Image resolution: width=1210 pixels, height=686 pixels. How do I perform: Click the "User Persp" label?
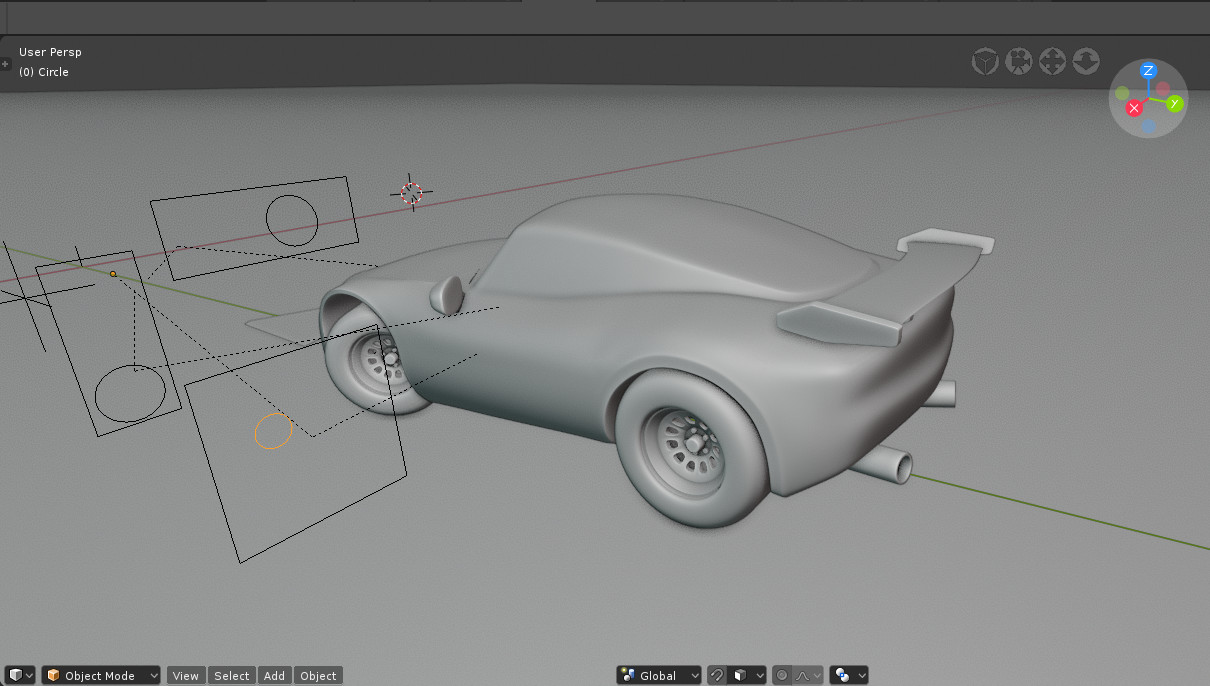point(50,52)
